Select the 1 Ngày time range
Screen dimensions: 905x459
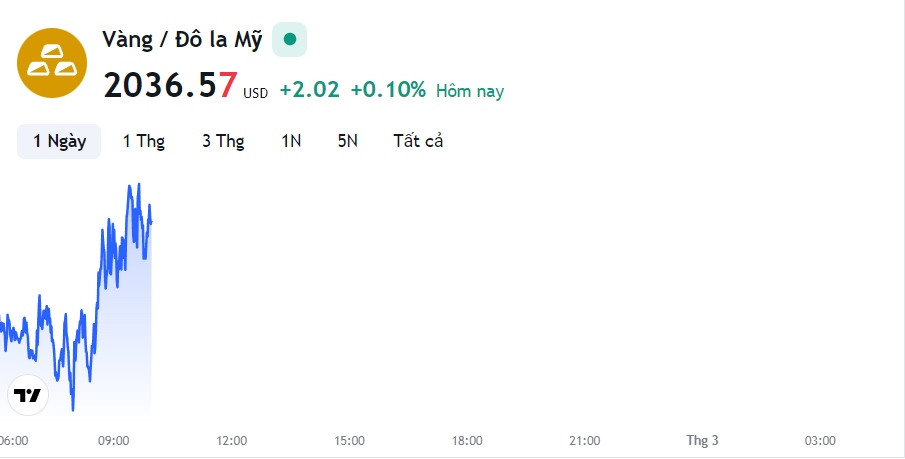(x=59, y=141)
